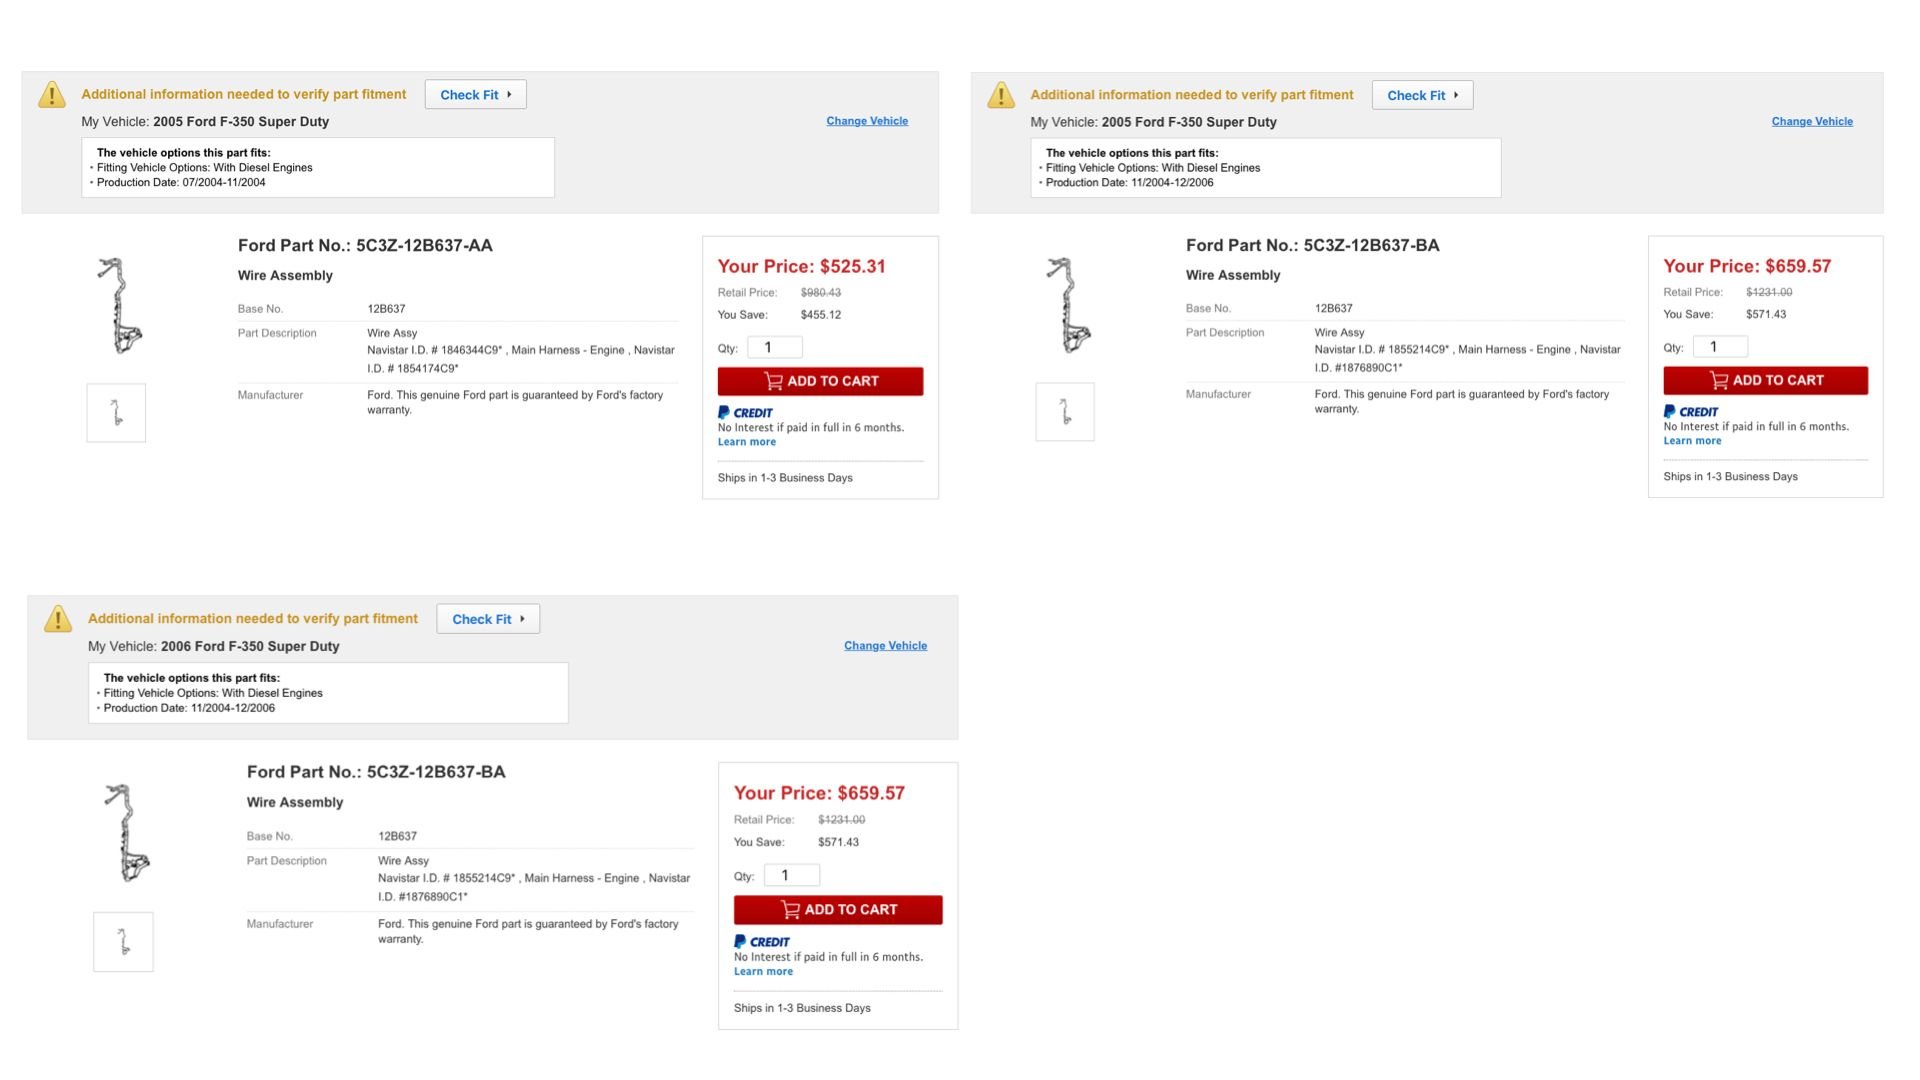The height and width of the screenshot is (1080, 1920).
Task: Expand Check Fit for top-left 2005 F-350
Action: pos(476,95)
